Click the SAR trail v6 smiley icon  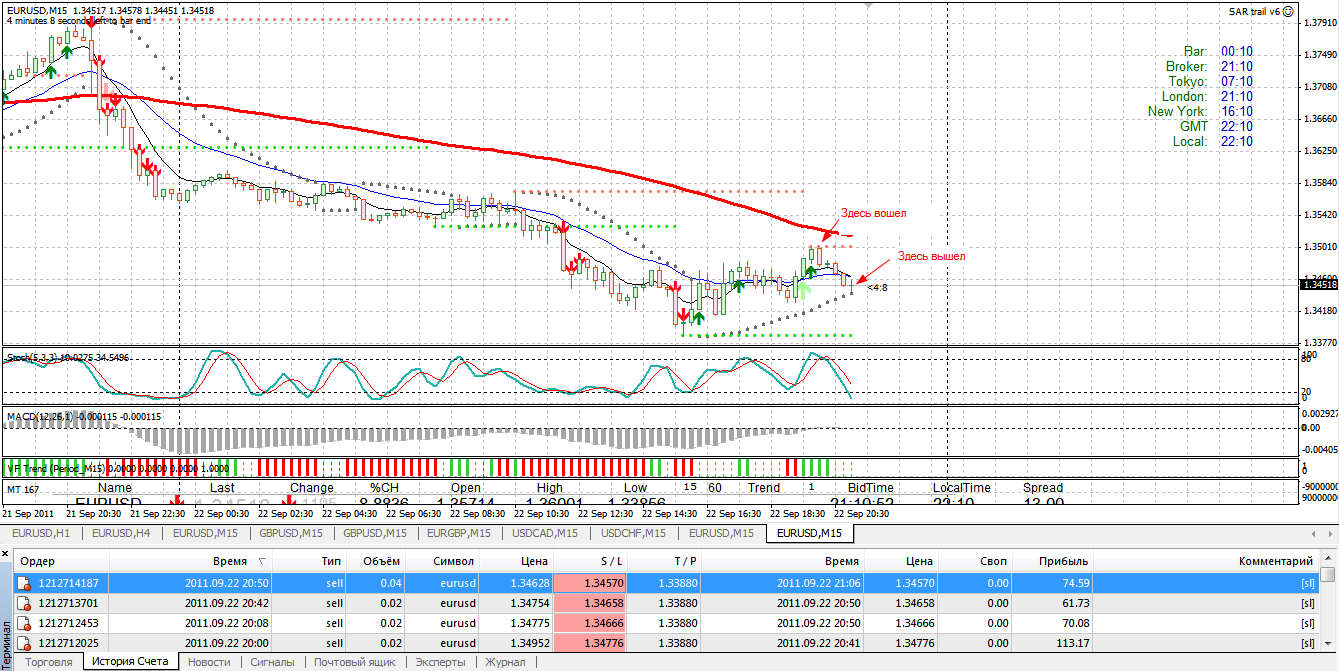pyautogui.click(x=1288, y=12)
